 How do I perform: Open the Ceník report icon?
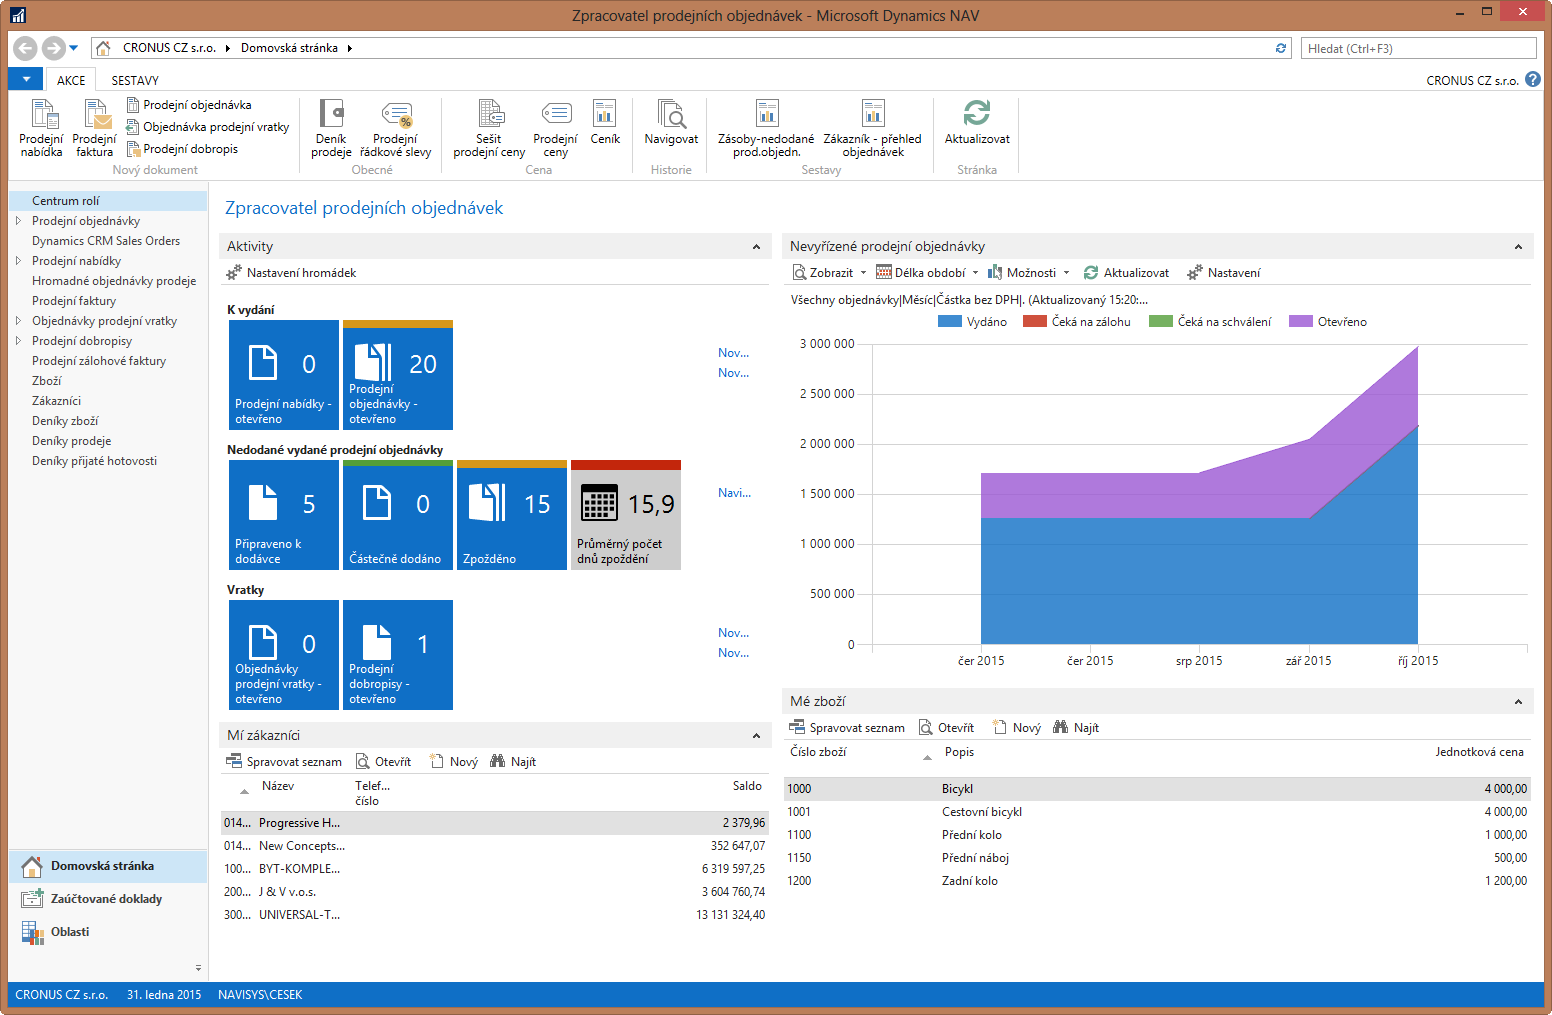click(605, 123)
